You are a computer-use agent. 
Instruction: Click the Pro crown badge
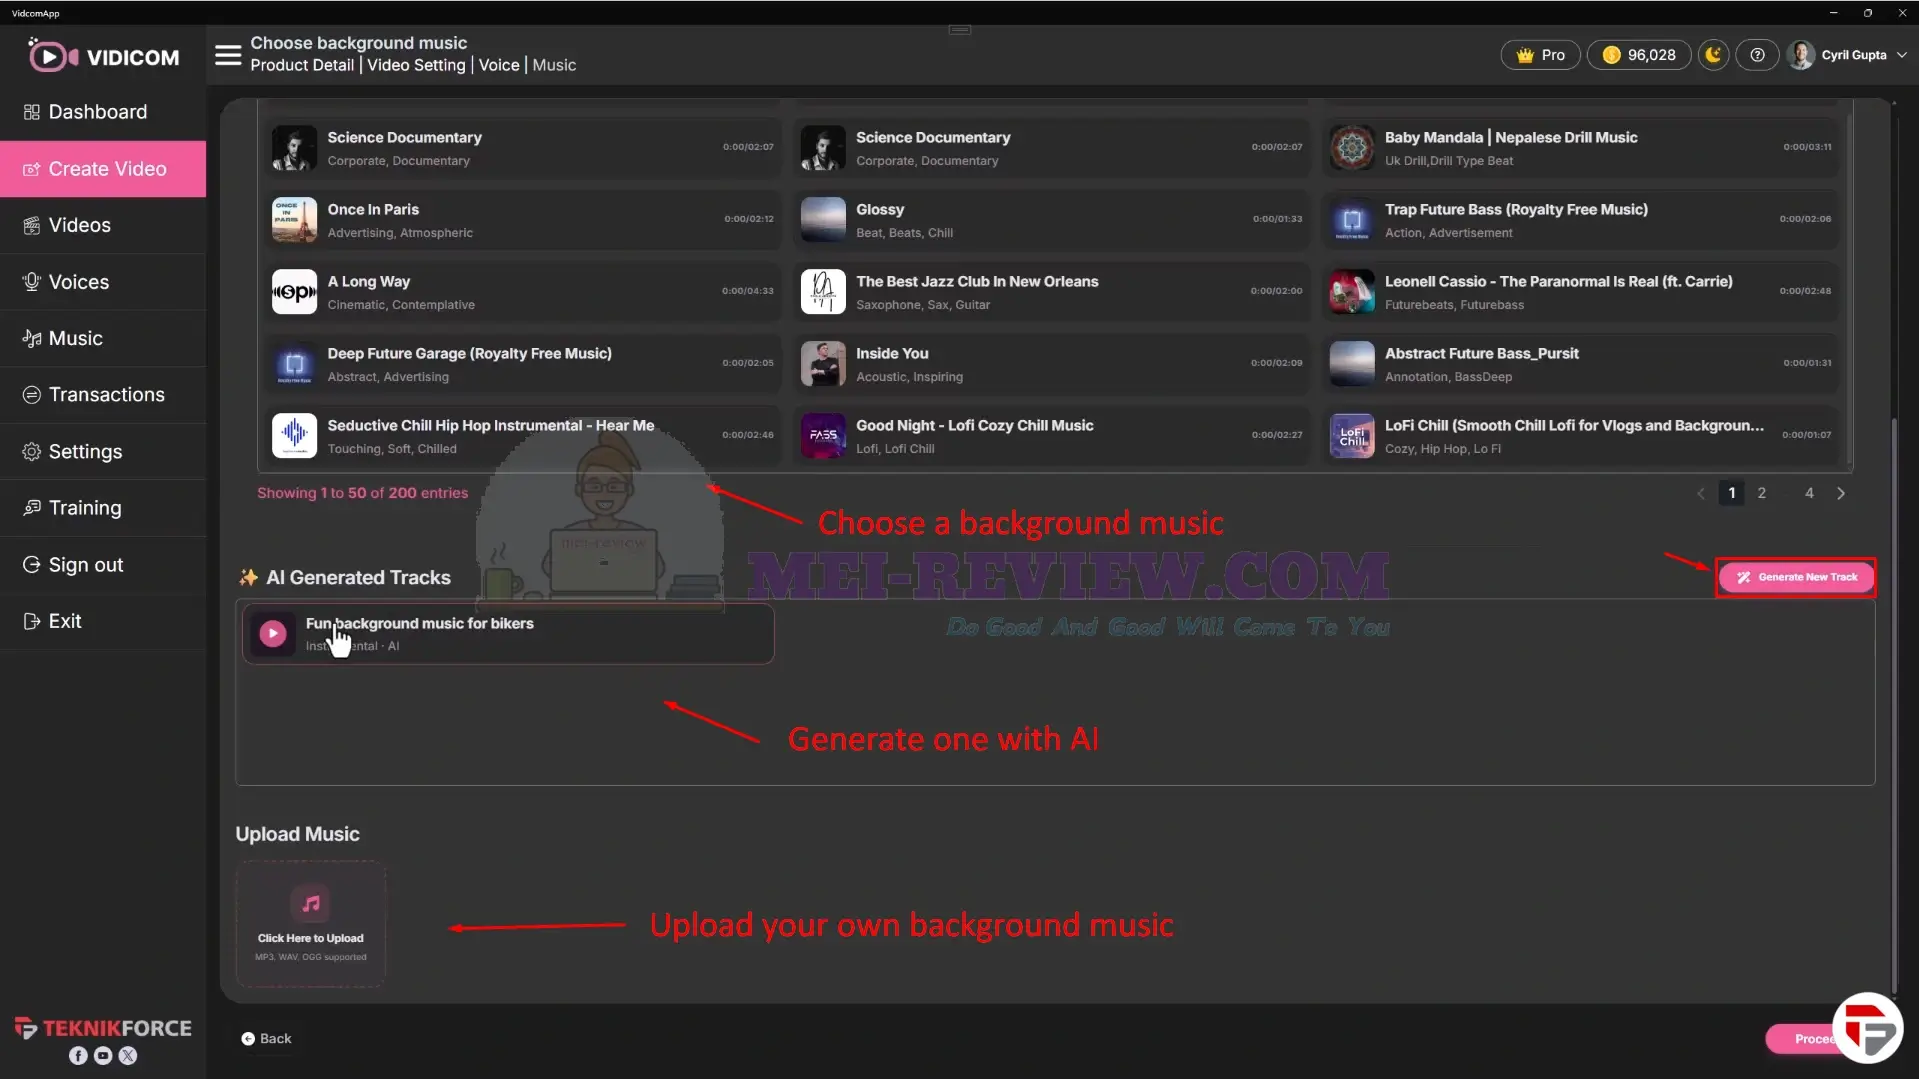[1540, 55]
